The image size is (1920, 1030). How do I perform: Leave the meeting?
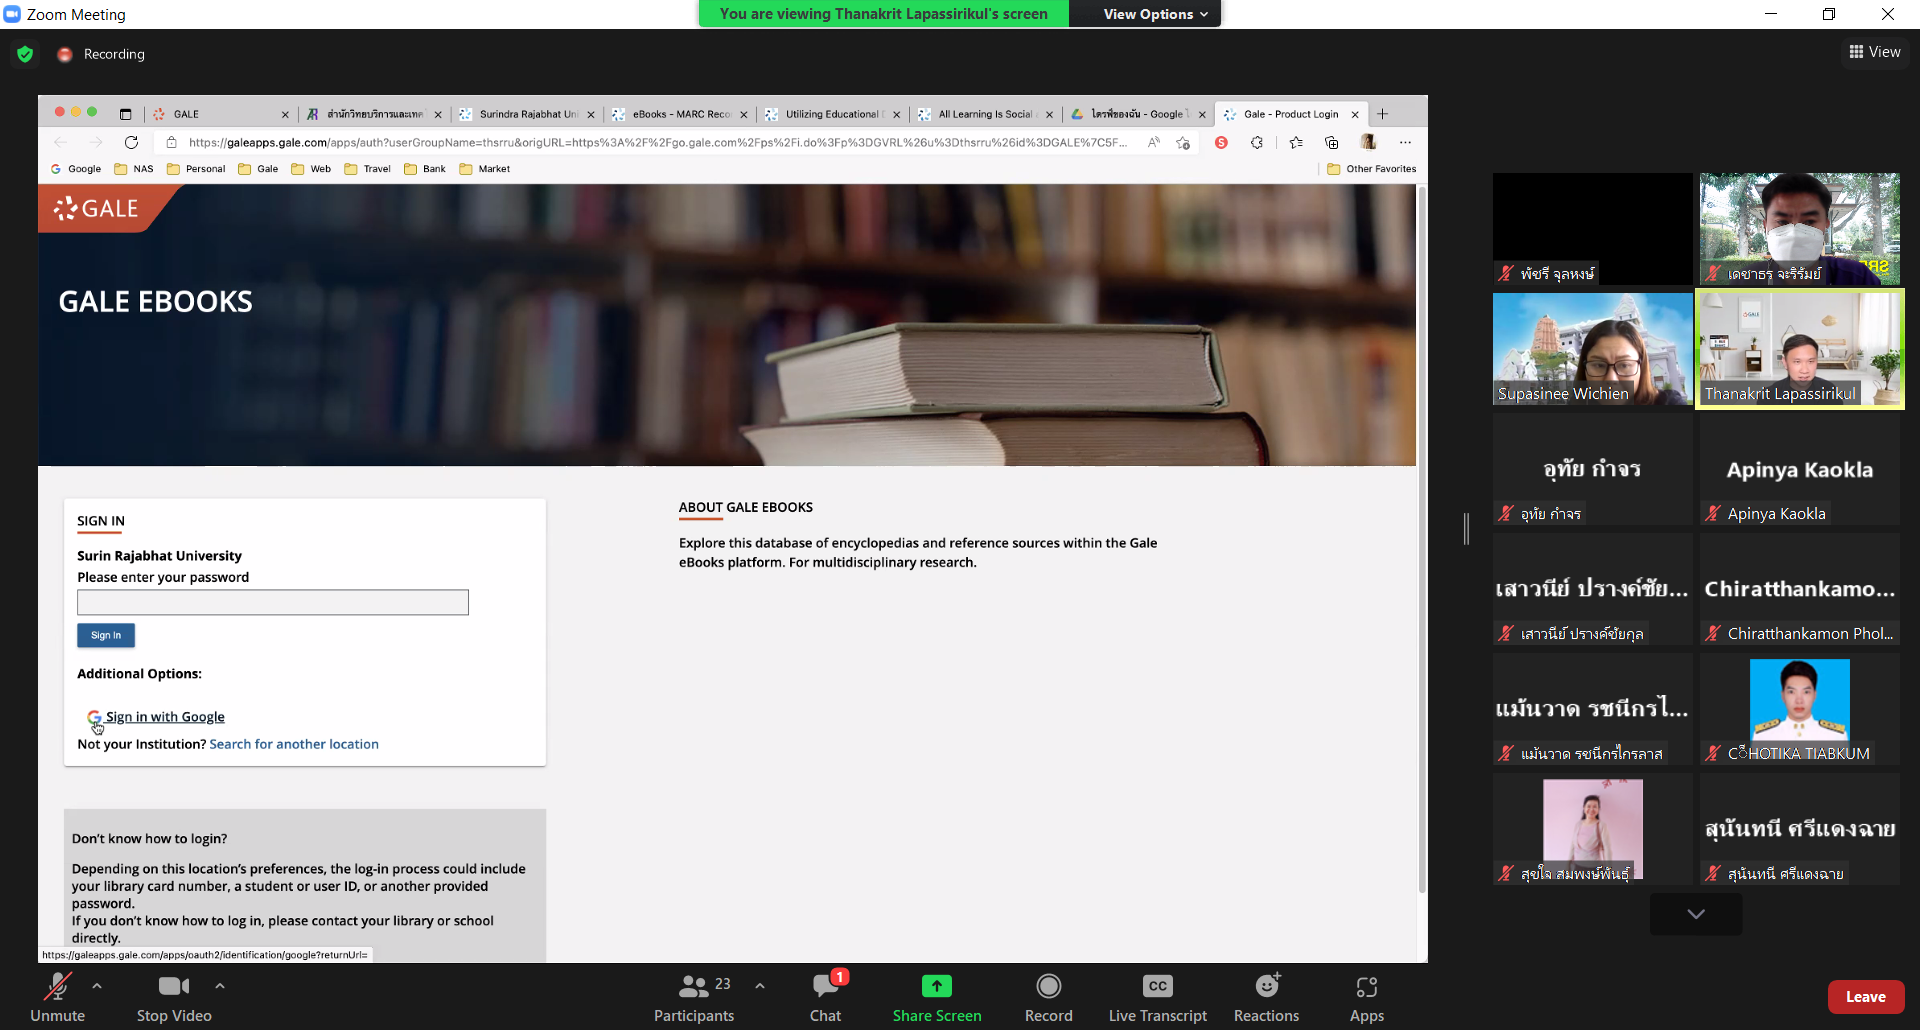[x=1865, y=997]
